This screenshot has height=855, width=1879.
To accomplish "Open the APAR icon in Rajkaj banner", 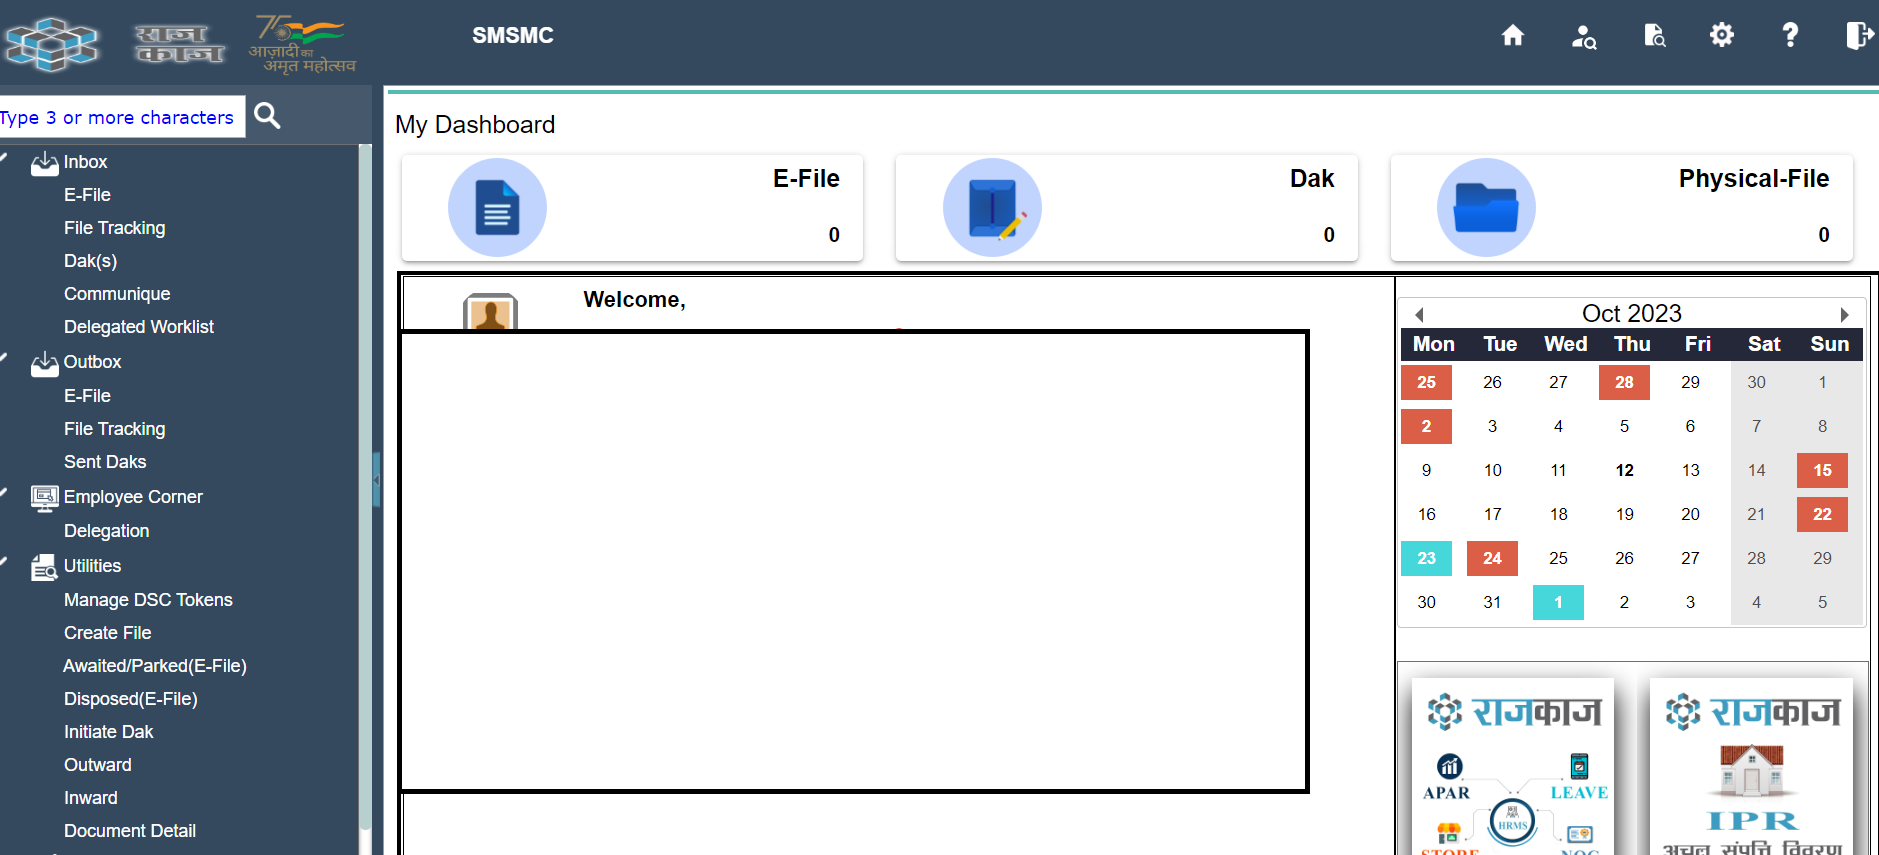I will 1449,768.
